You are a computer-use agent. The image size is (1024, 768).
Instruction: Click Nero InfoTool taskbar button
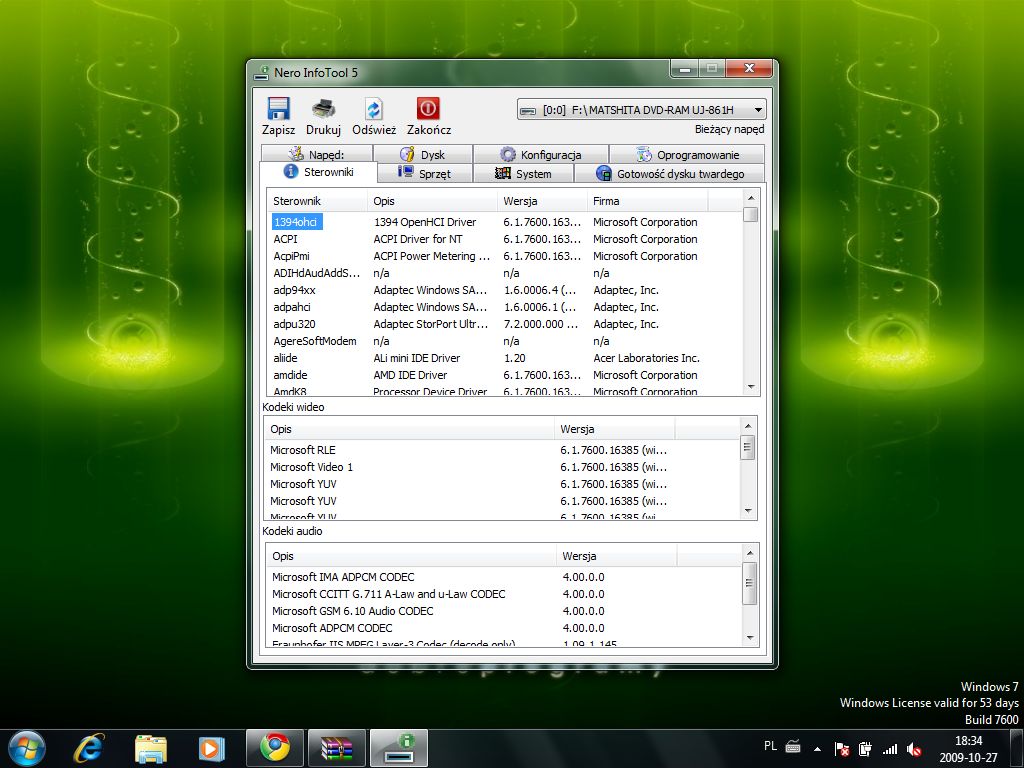(x=399, y=748)
